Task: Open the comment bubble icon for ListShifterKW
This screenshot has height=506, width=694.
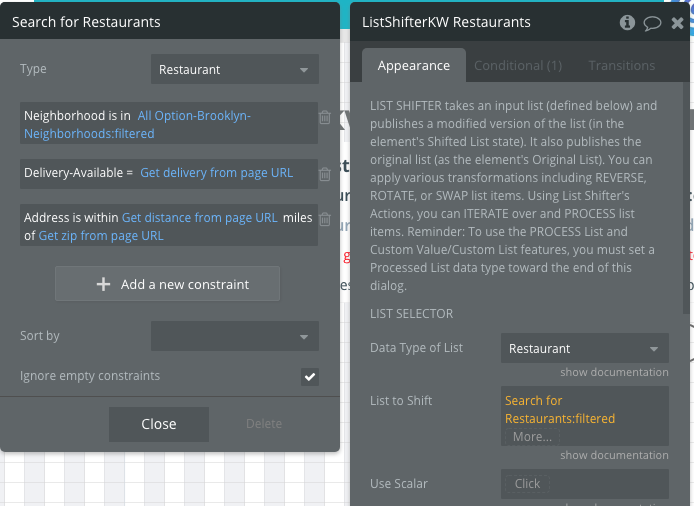Action: point(653,22)
